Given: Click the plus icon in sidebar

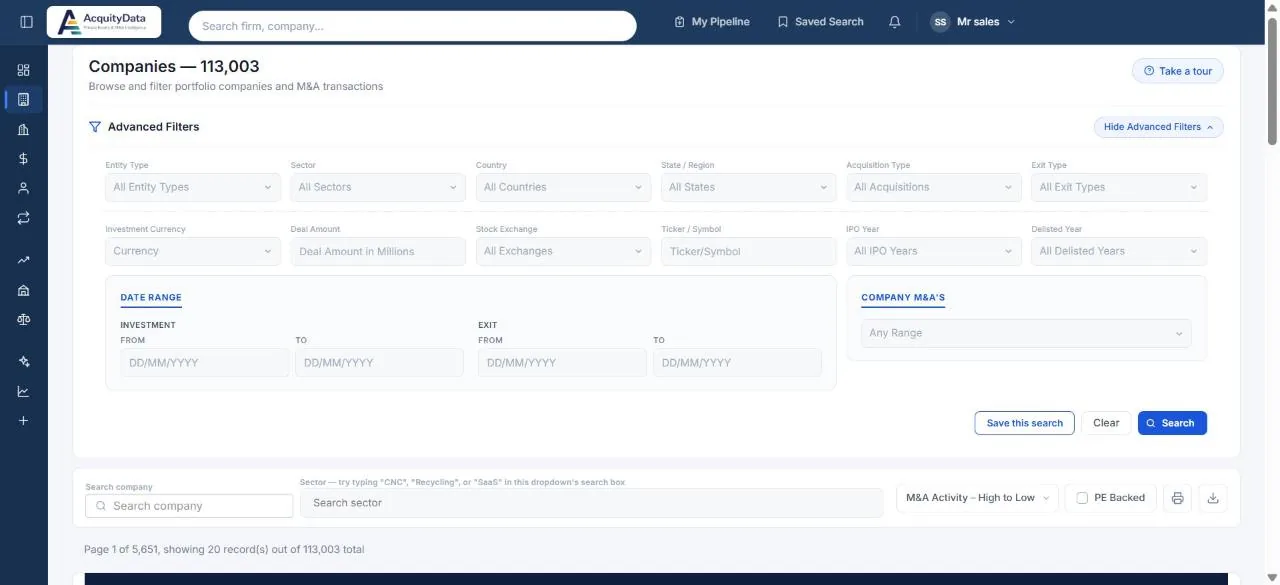Looking at the screenshot, I should click(x=24, y=420).
